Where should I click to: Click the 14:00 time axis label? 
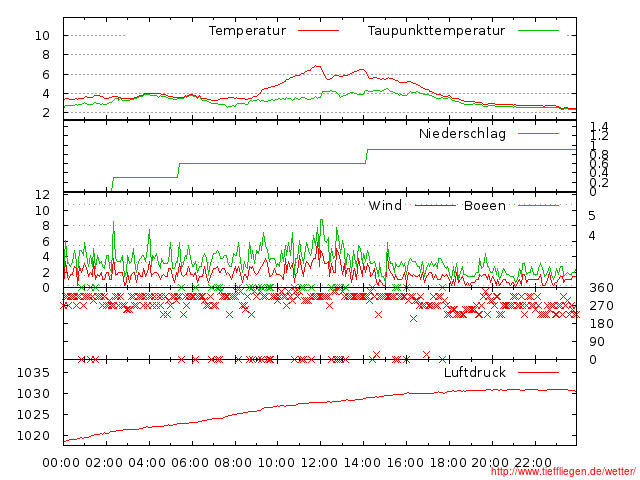(362, 463)
